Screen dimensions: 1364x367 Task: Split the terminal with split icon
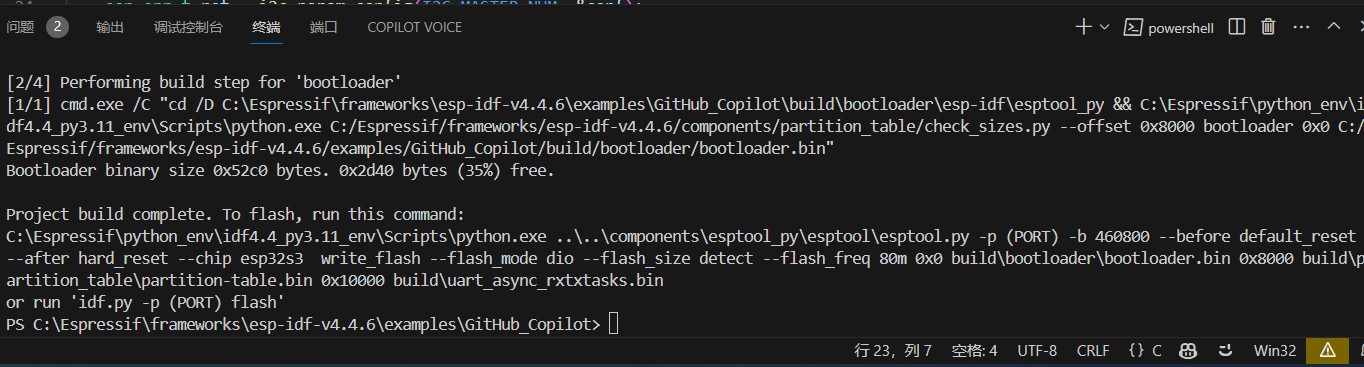pos(1237,27)
